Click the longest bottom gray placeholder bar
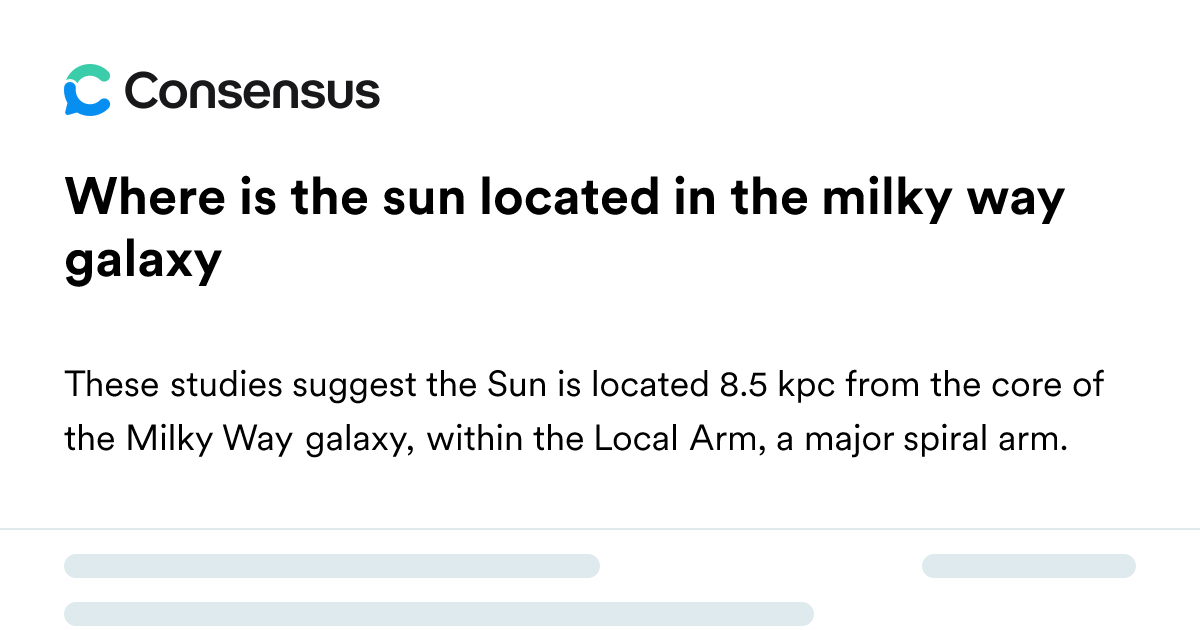 [439, 614]
